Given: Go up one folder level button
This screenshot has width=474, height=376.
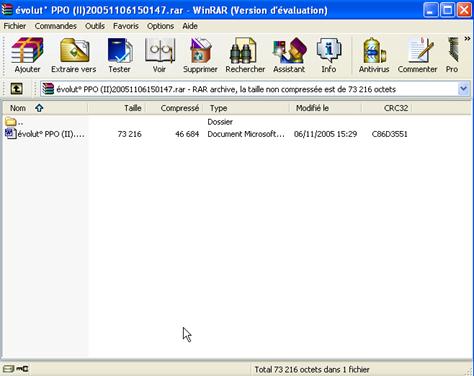Looking at the screenshot, I should [16, 89].
